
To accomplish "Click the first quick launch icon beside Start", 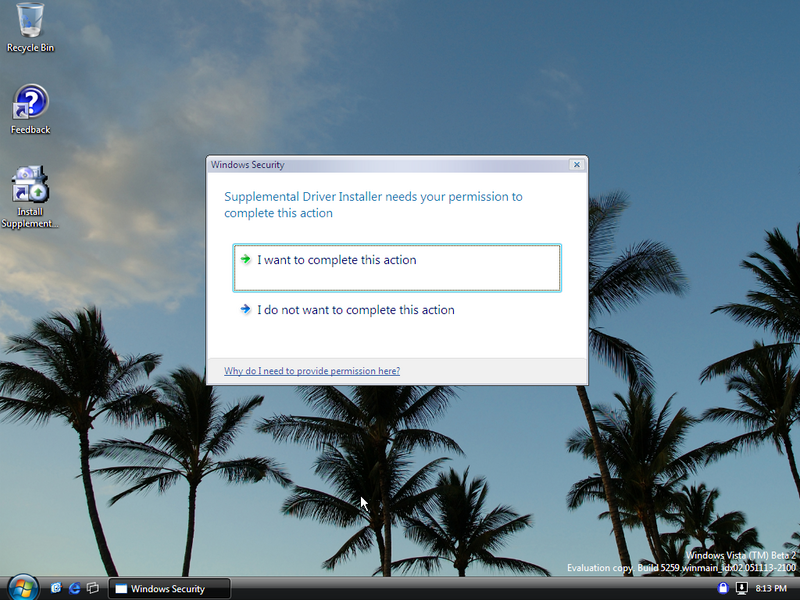I will [x=56, y=588].
